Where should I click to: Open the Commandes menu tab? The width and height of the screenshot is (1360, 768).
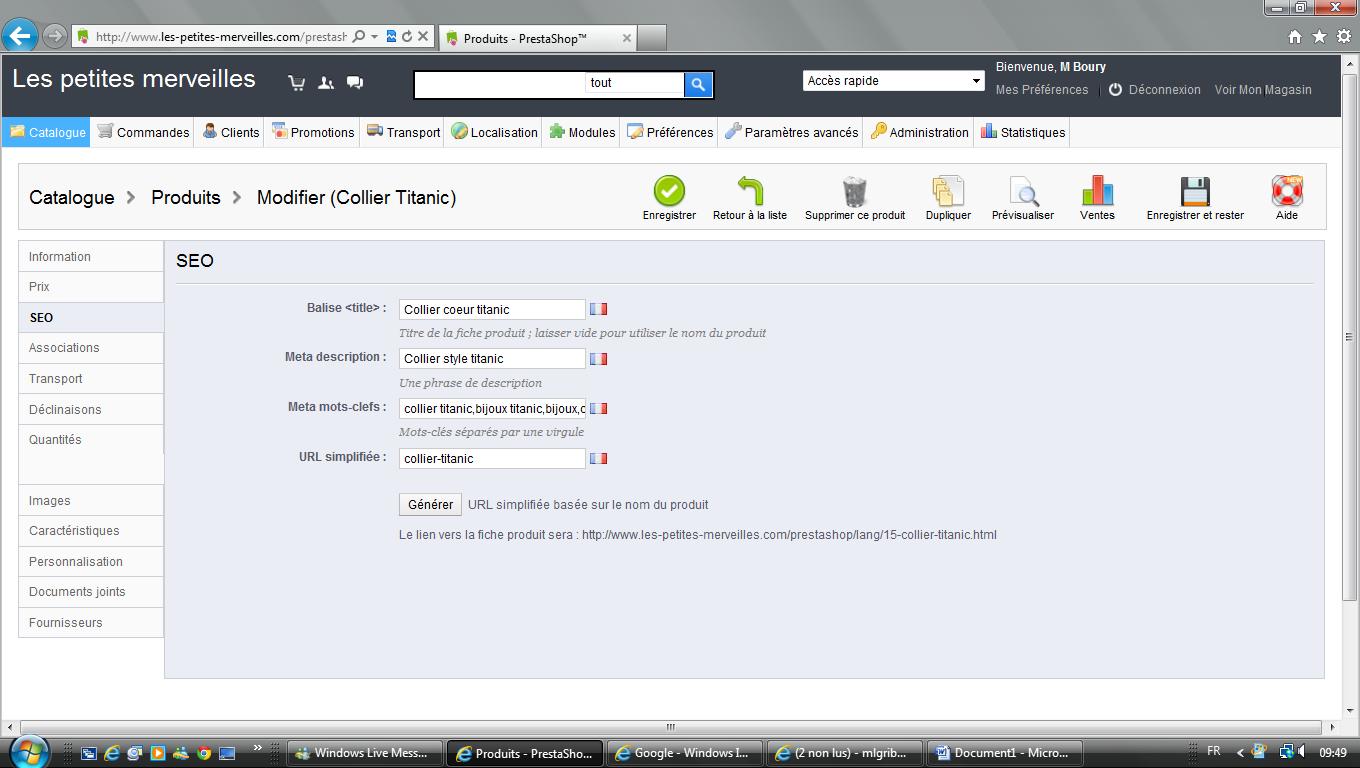(143, 132)
